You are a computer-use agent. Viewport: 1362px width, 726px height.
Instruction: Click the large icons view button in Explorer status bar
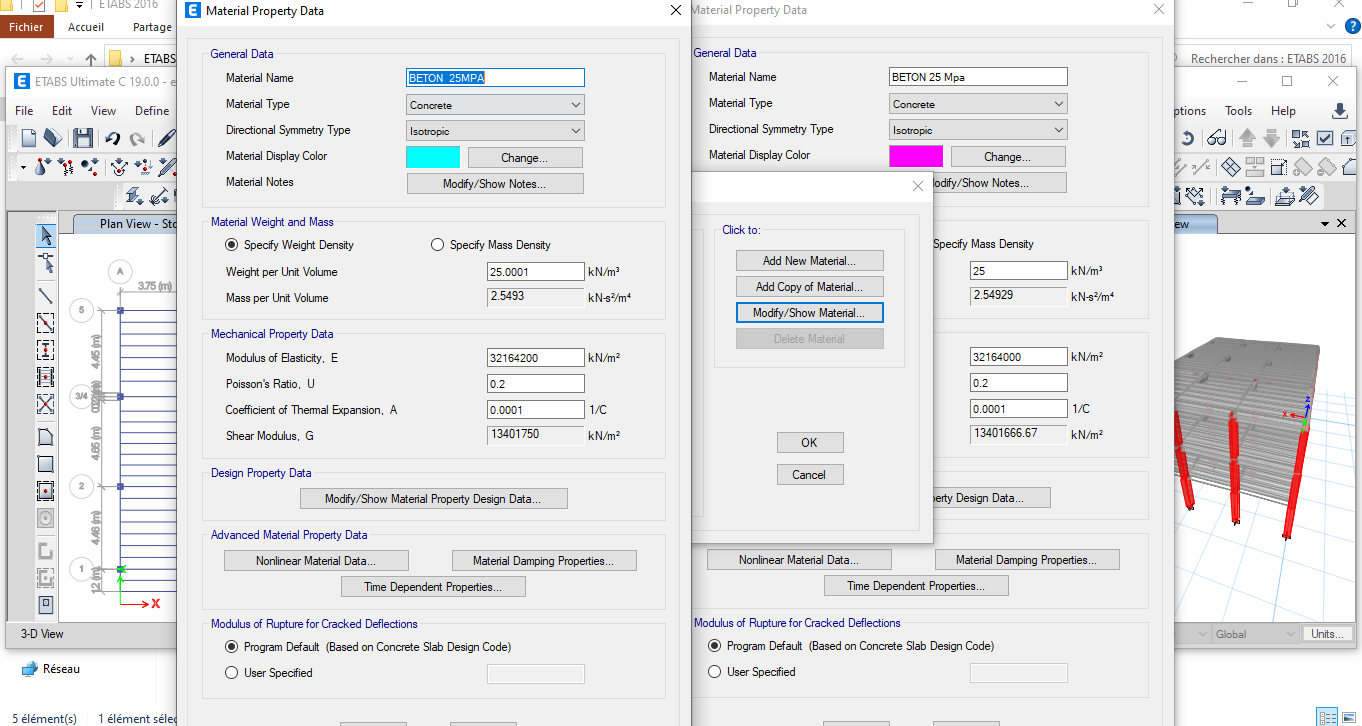click(x=1347, y=717)
